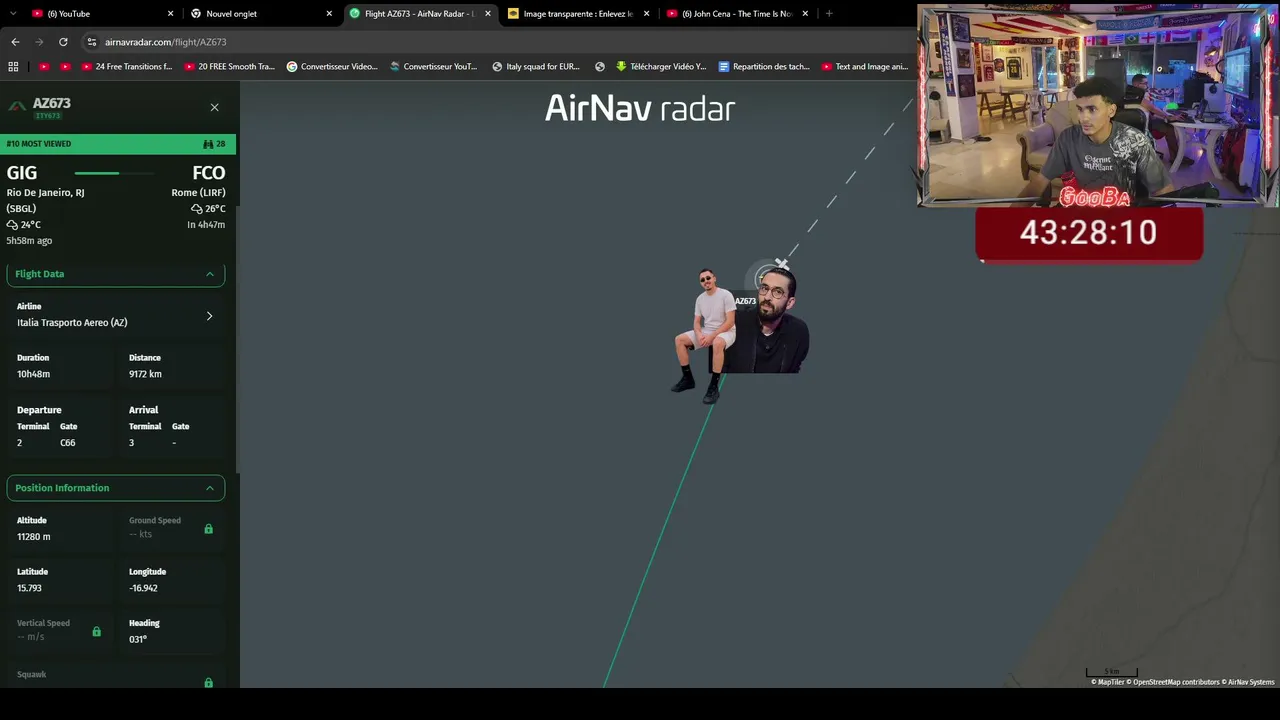Click the 43:28:10 timer overlay

pos(1089,234)
